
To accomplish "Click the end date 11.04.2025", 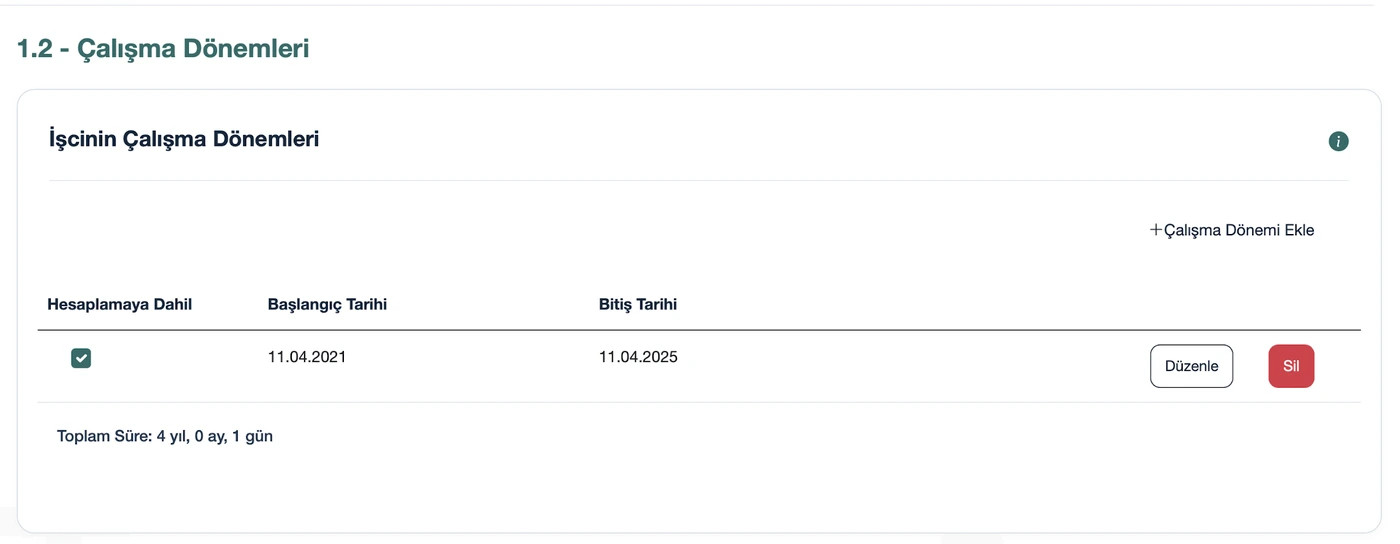I will (638, 356).
